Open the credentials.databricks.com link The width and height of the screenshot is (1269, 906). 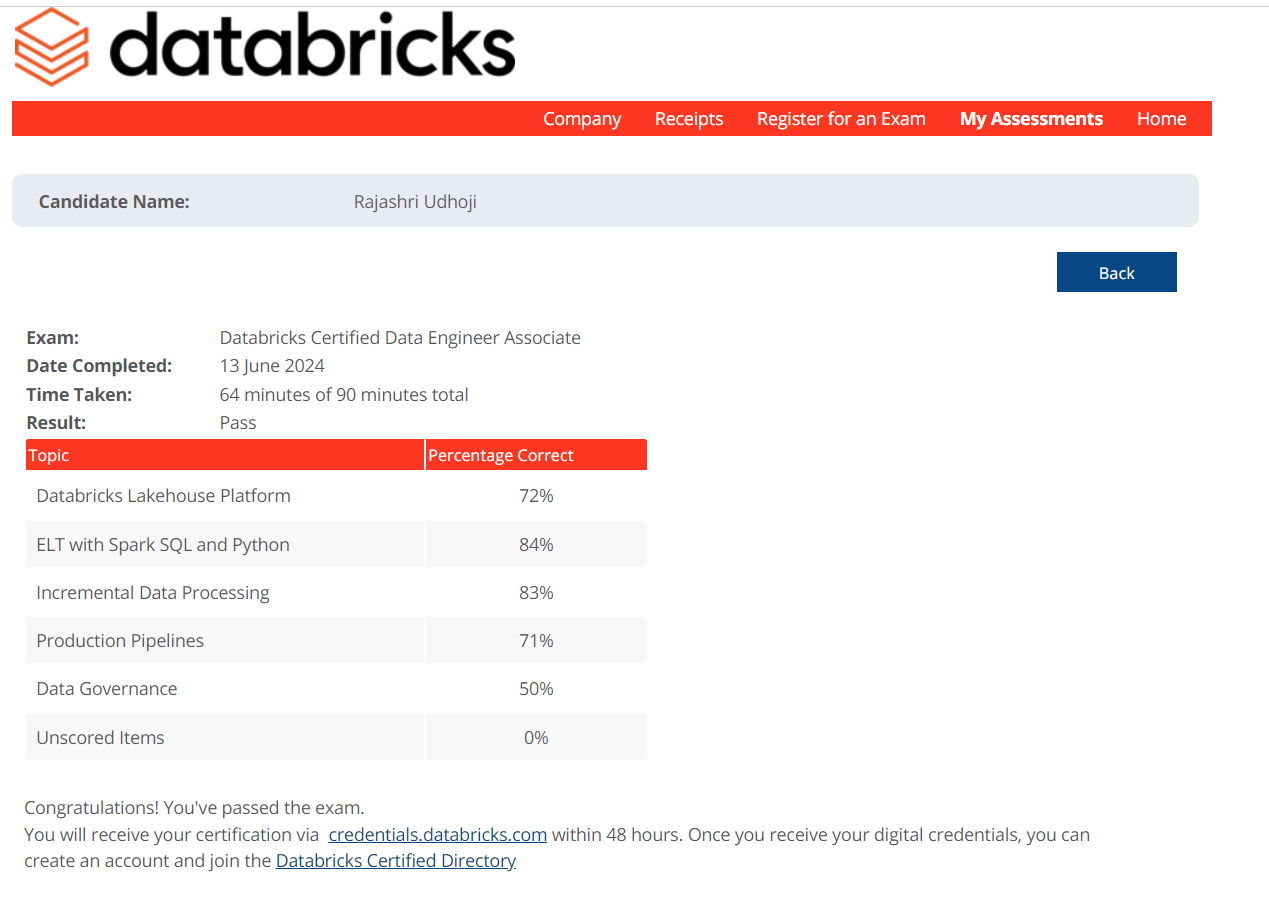tap(437, 834)
